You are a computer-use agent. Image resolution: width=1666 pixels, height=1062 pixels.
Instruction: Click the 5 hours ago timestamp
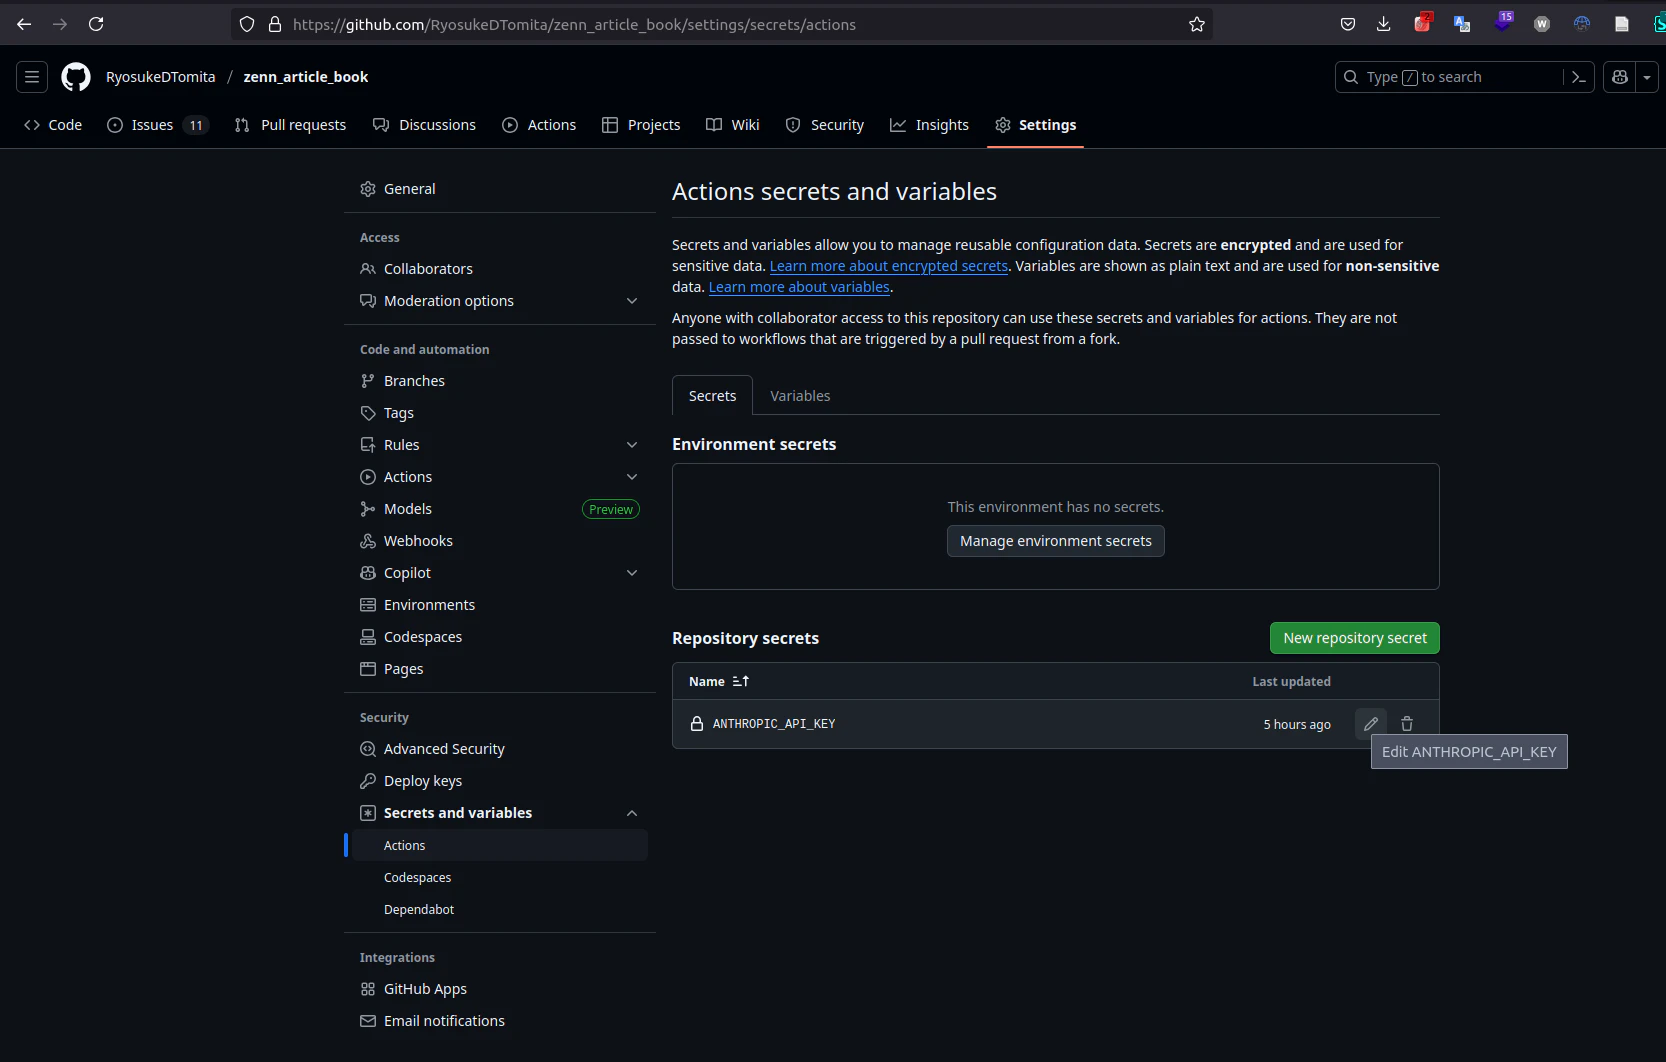click(1297, 724)
